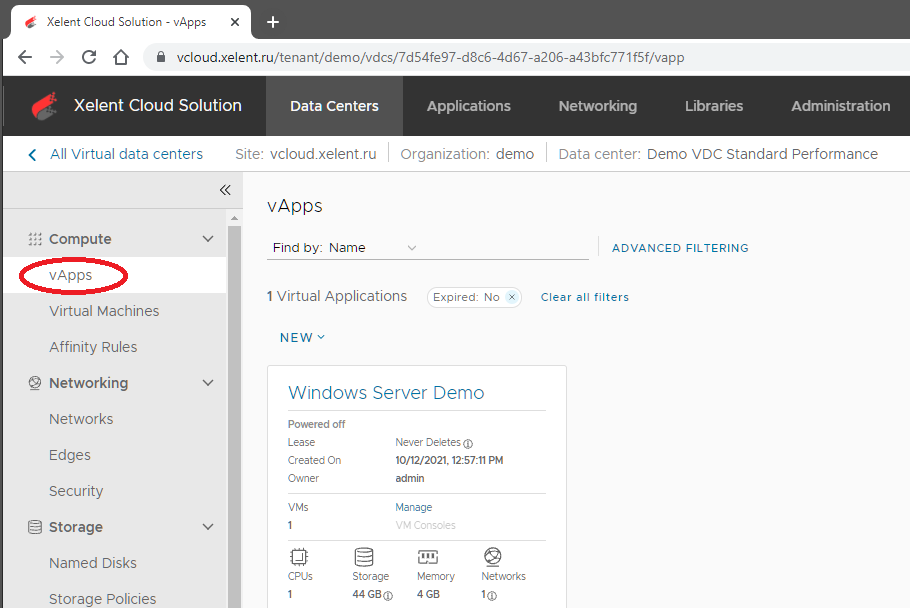
Task: Click the Storage cylinder icon on card
Action: point(364,557)
